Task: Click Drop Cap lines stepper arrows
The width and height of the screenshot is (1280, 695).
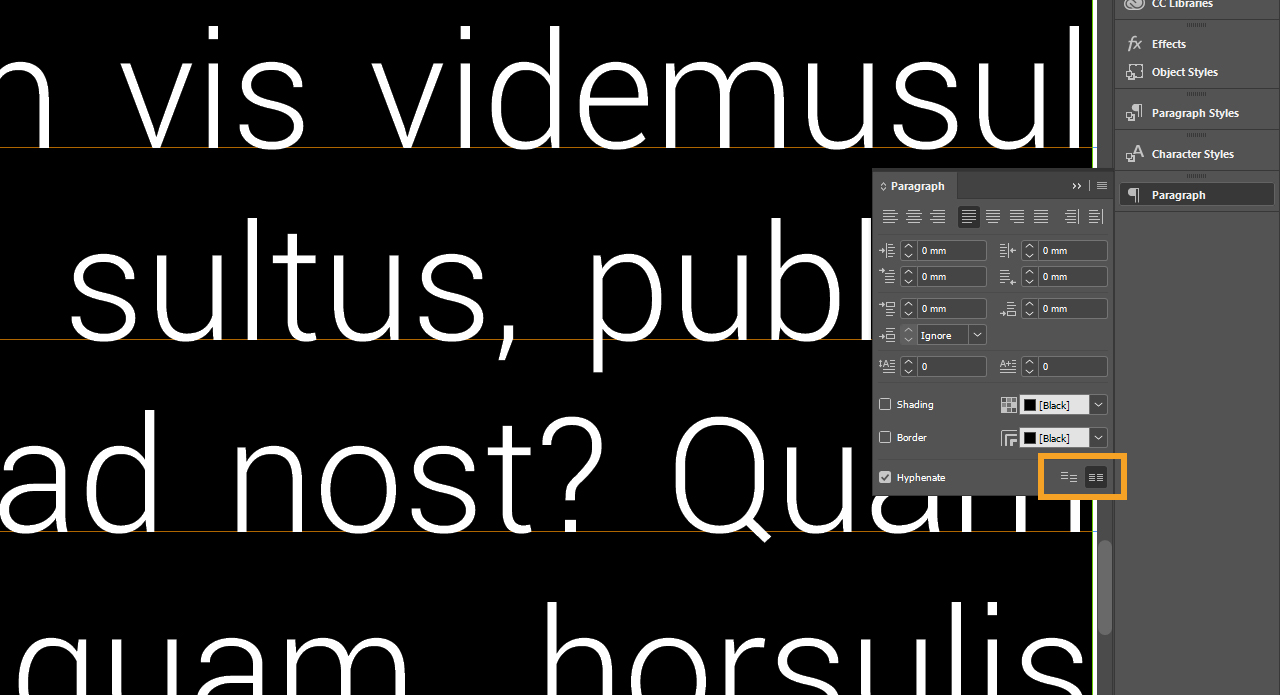Action: click(x=908, y=366)
